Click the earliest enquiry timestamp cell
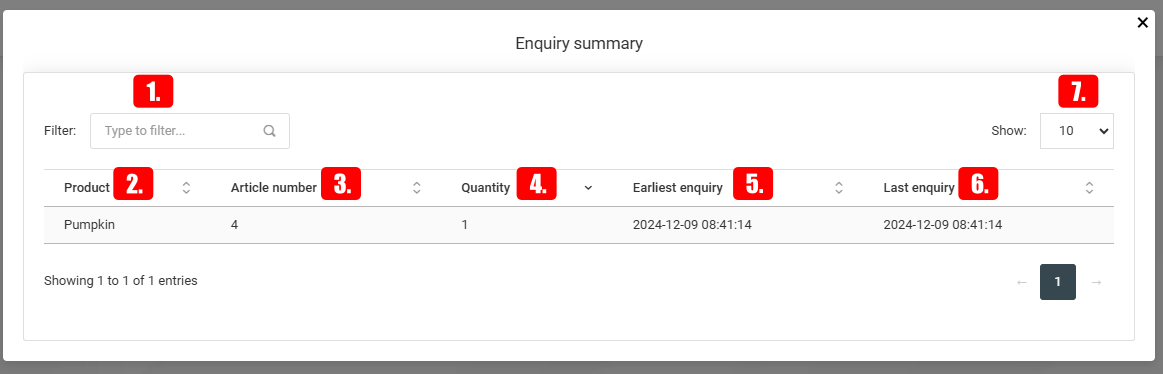Image resolution: width=1163 pixels, height=374 pixels. pyautogui.click(x=692, y=225)
